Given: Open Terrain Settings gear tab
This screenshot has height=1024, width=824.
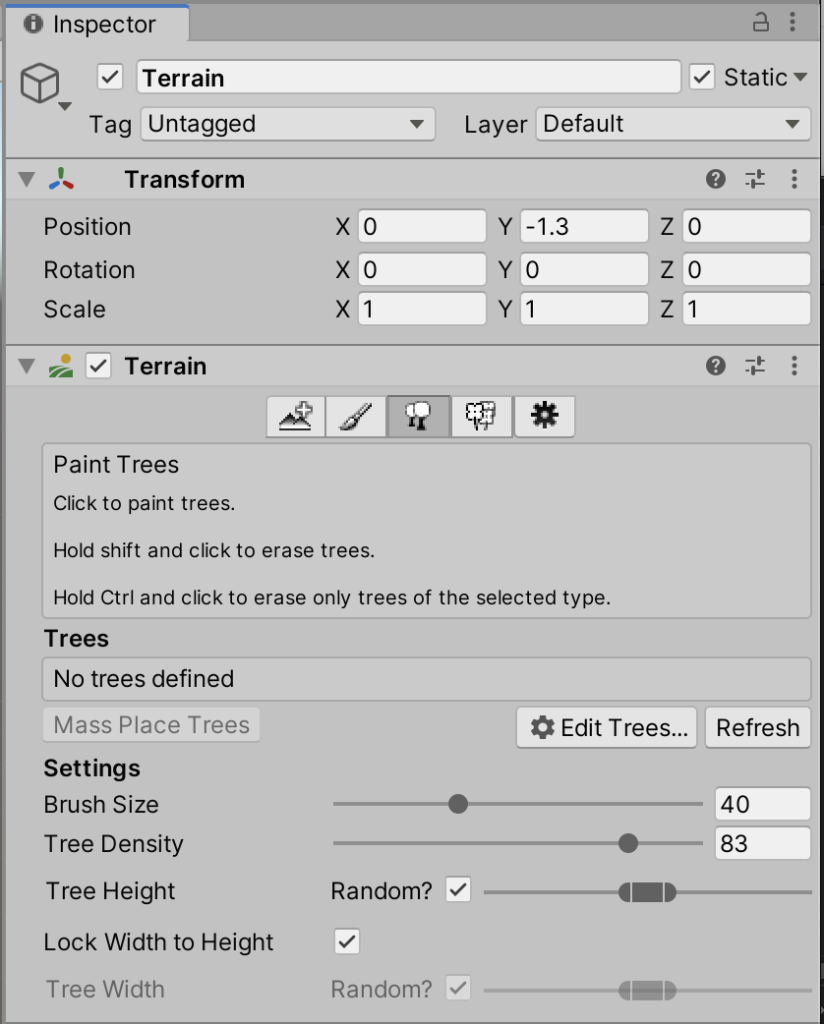Looking at the screenshot, I should coord(544,417).
